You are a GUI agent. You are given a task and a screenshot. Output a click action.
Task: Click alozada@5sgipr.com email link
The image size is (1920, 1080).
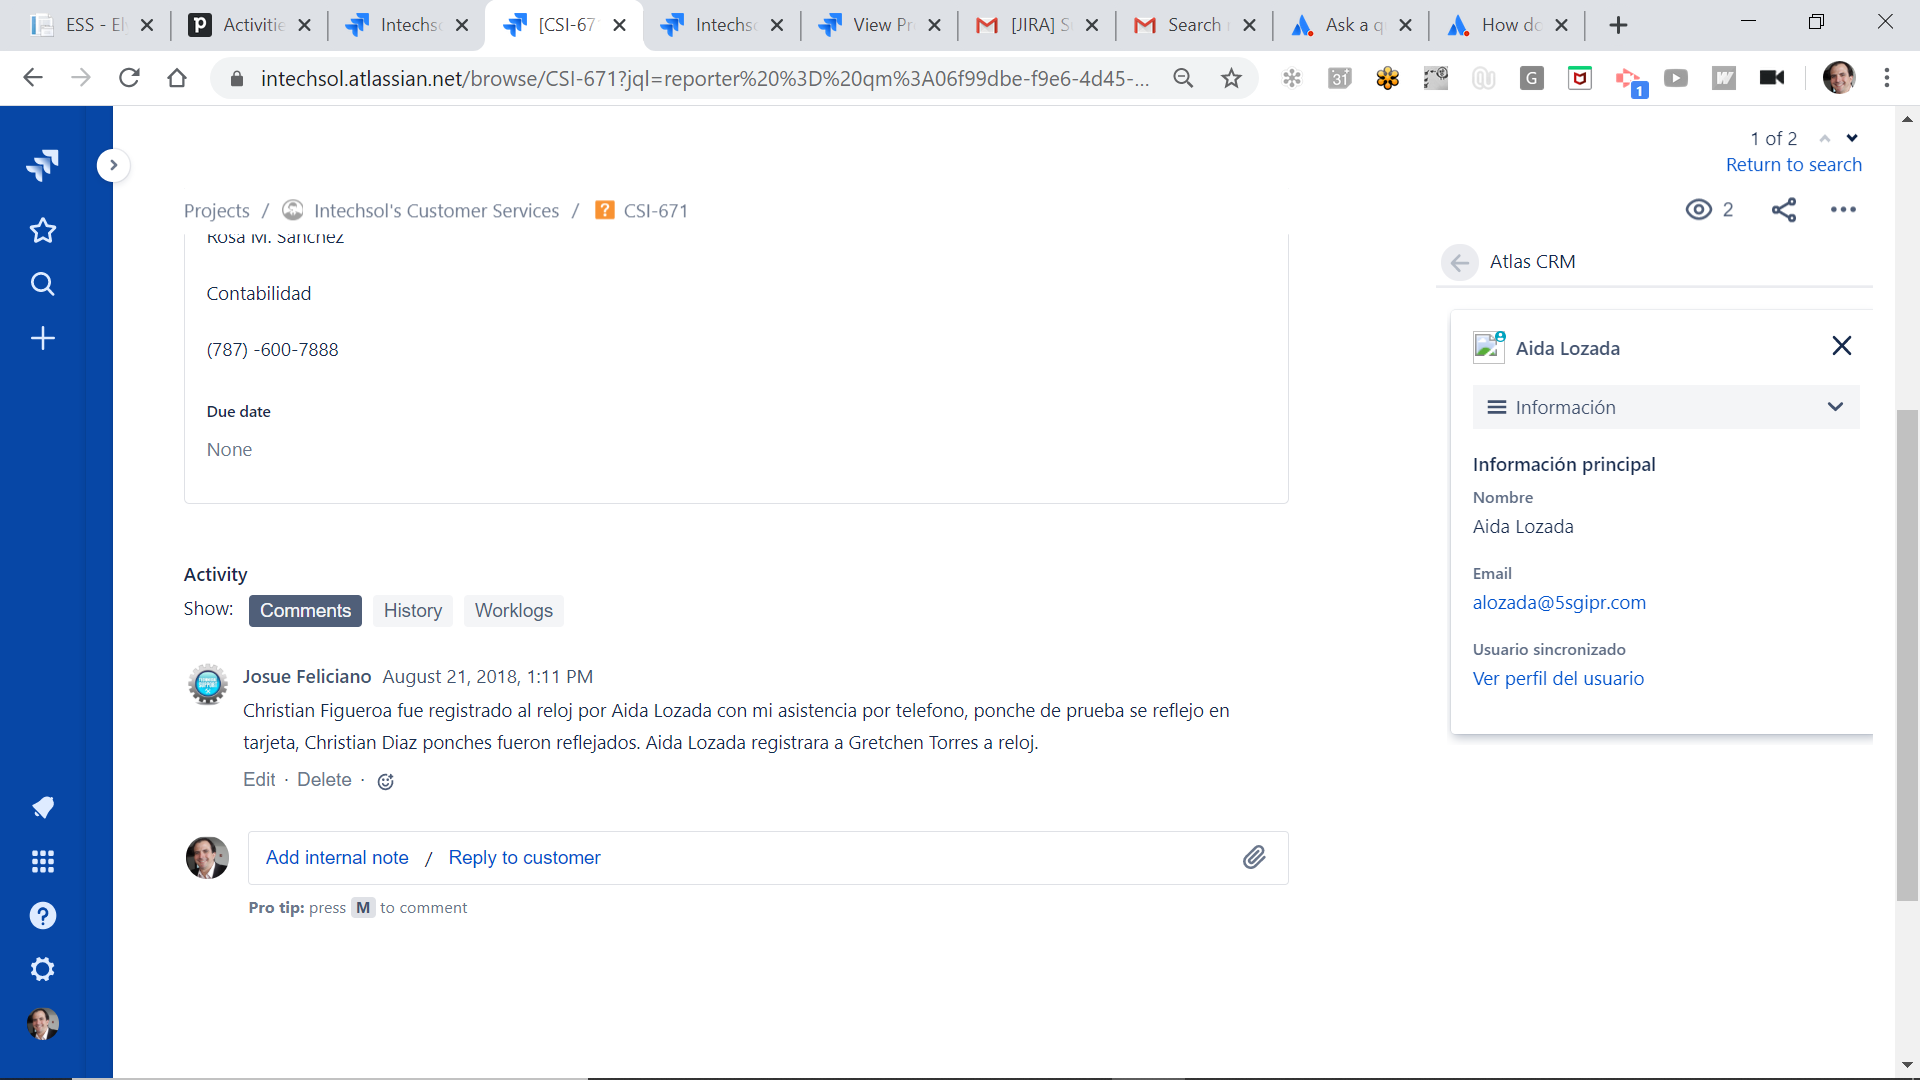point(1559,603)
